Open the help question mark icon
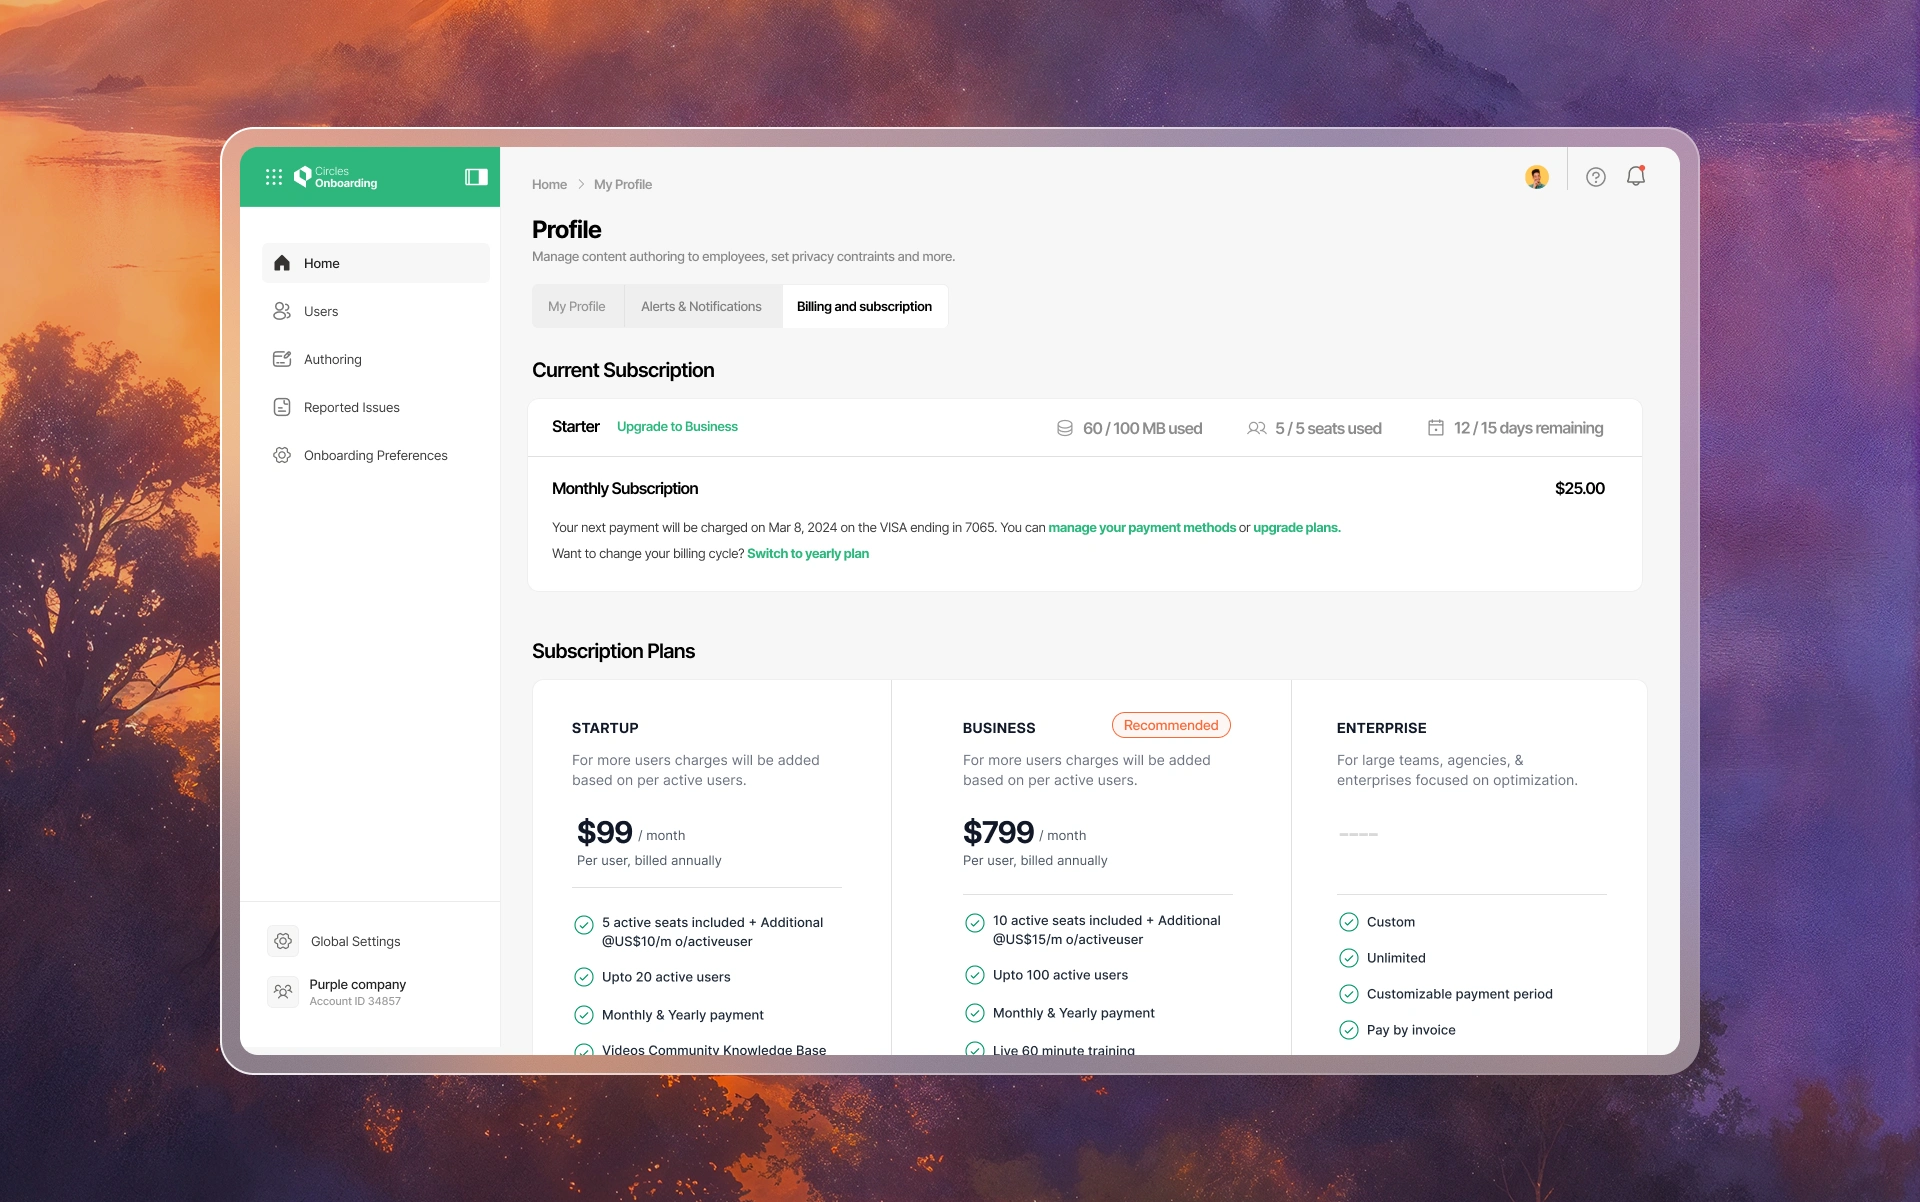Screen dimensions: 1920x1202 point(1596,177)
